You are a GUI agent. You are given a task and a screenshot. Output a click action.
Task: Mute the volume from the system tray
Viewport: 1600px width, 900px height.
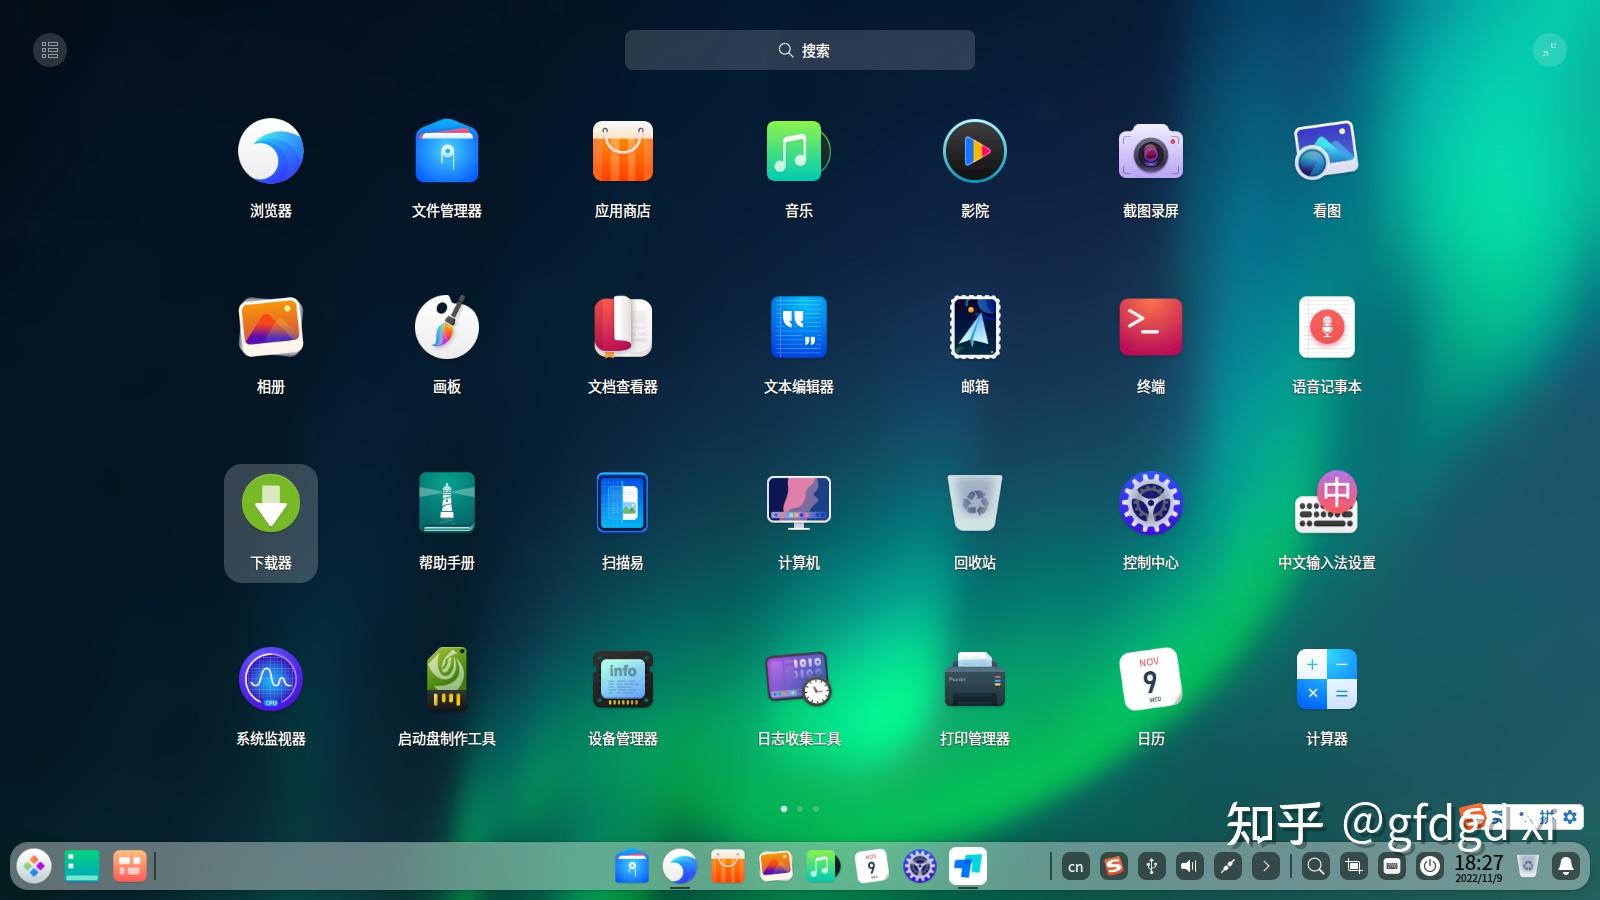[1188, 867]
